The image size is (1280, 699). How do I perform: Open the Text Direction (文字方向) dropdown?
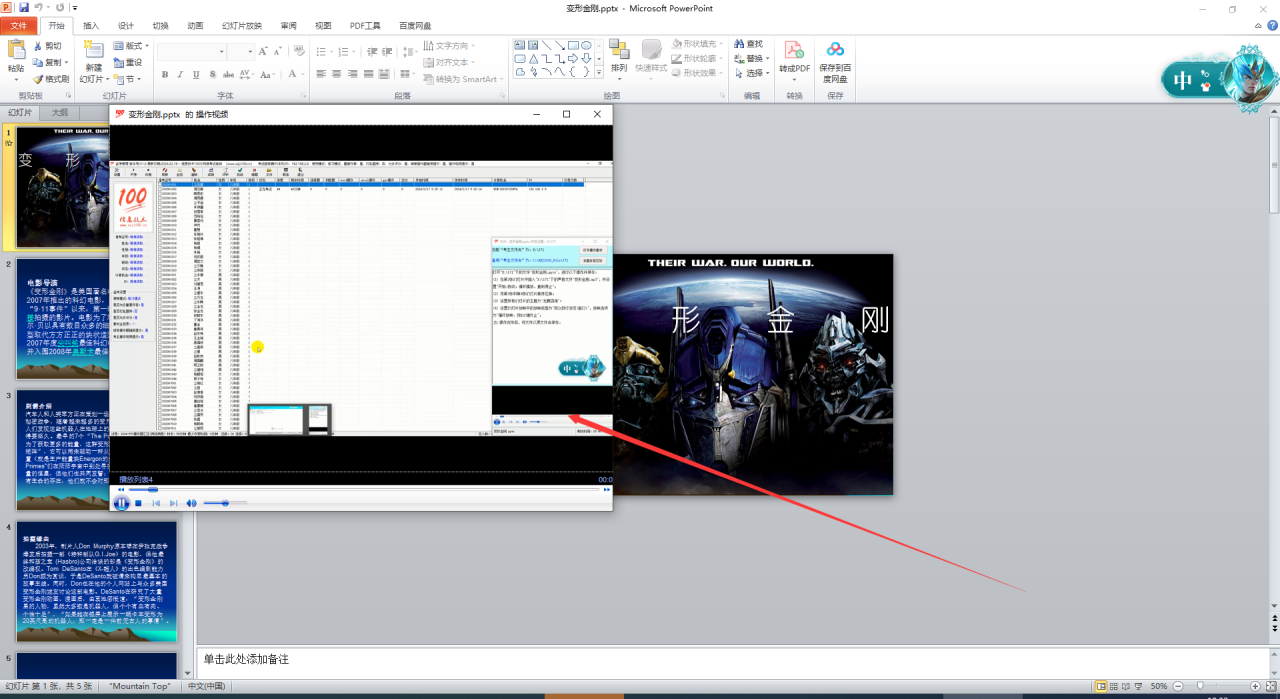click(449, 46)
